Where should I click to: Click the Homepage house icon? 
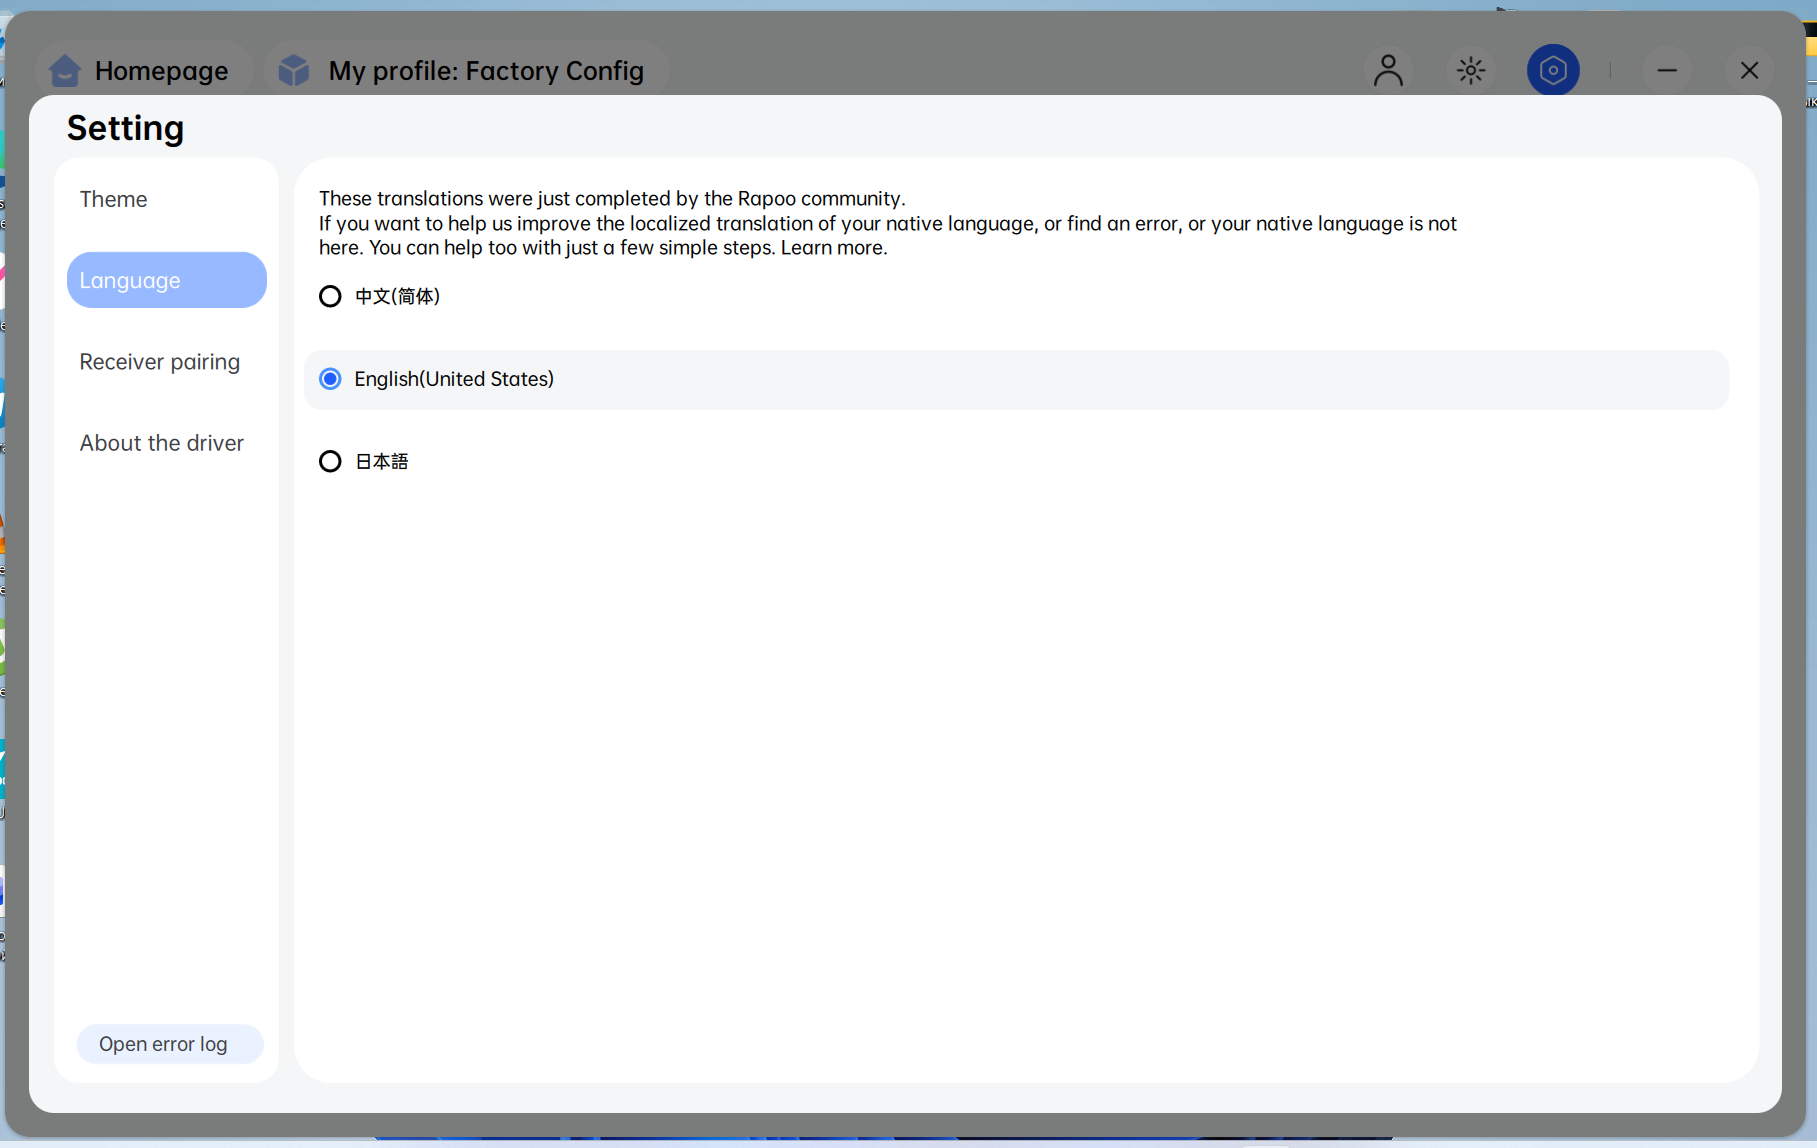tap(65, 71)
